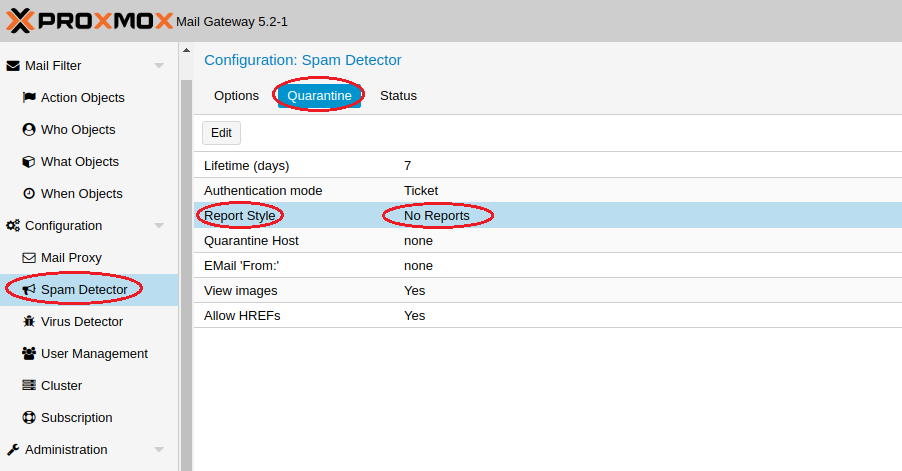Select the View images row

[548, 290]
